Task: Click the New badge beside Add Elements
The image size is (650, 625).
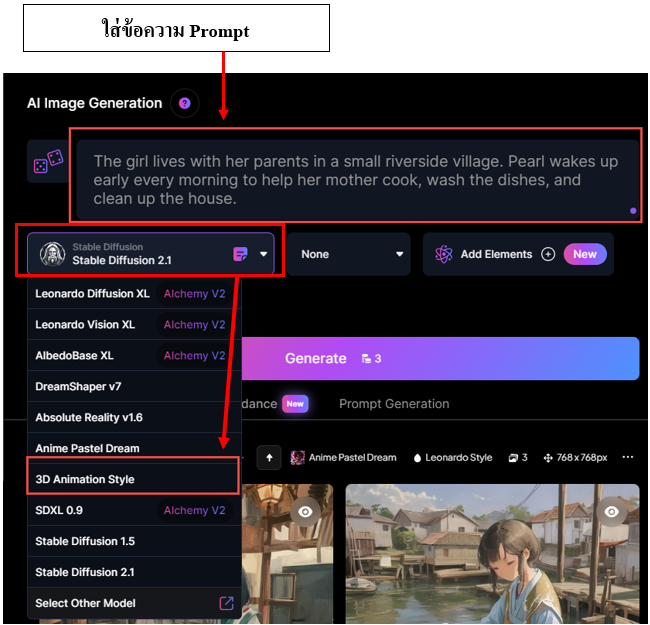Action: coord(585,254)
